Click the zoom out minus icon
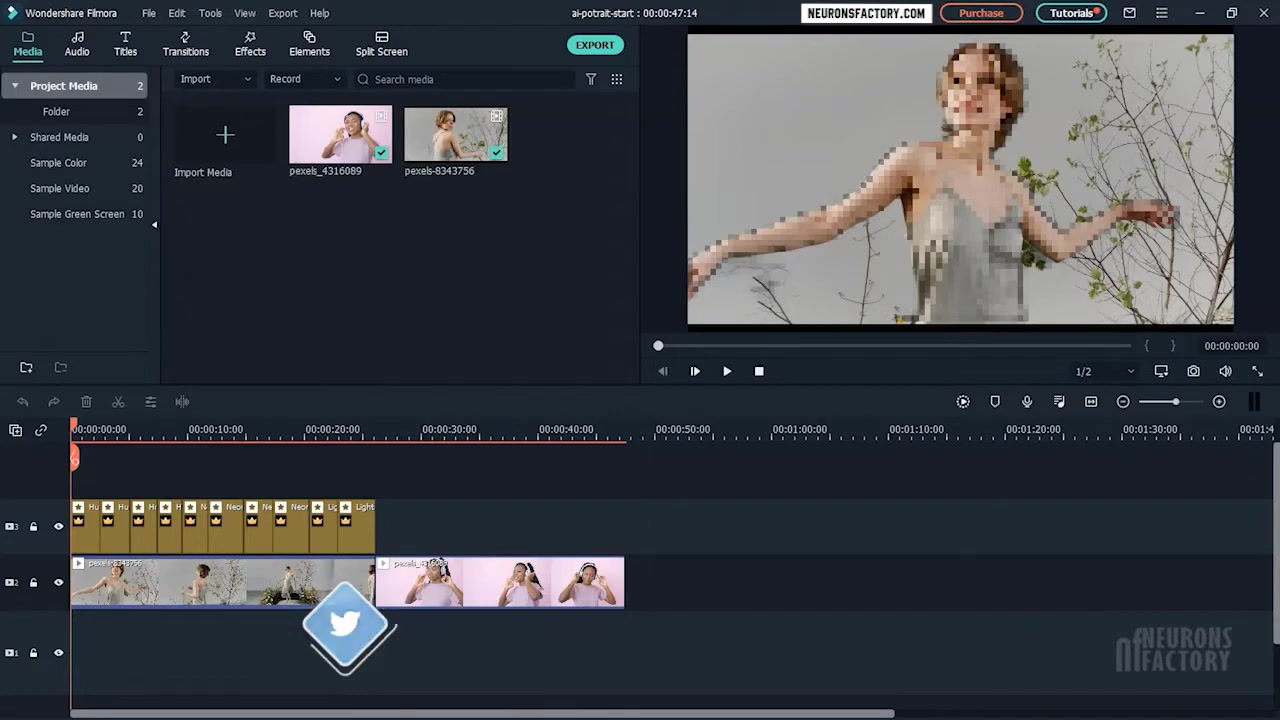This screenshot has width=1280, height=720. tap(1123, 402)
